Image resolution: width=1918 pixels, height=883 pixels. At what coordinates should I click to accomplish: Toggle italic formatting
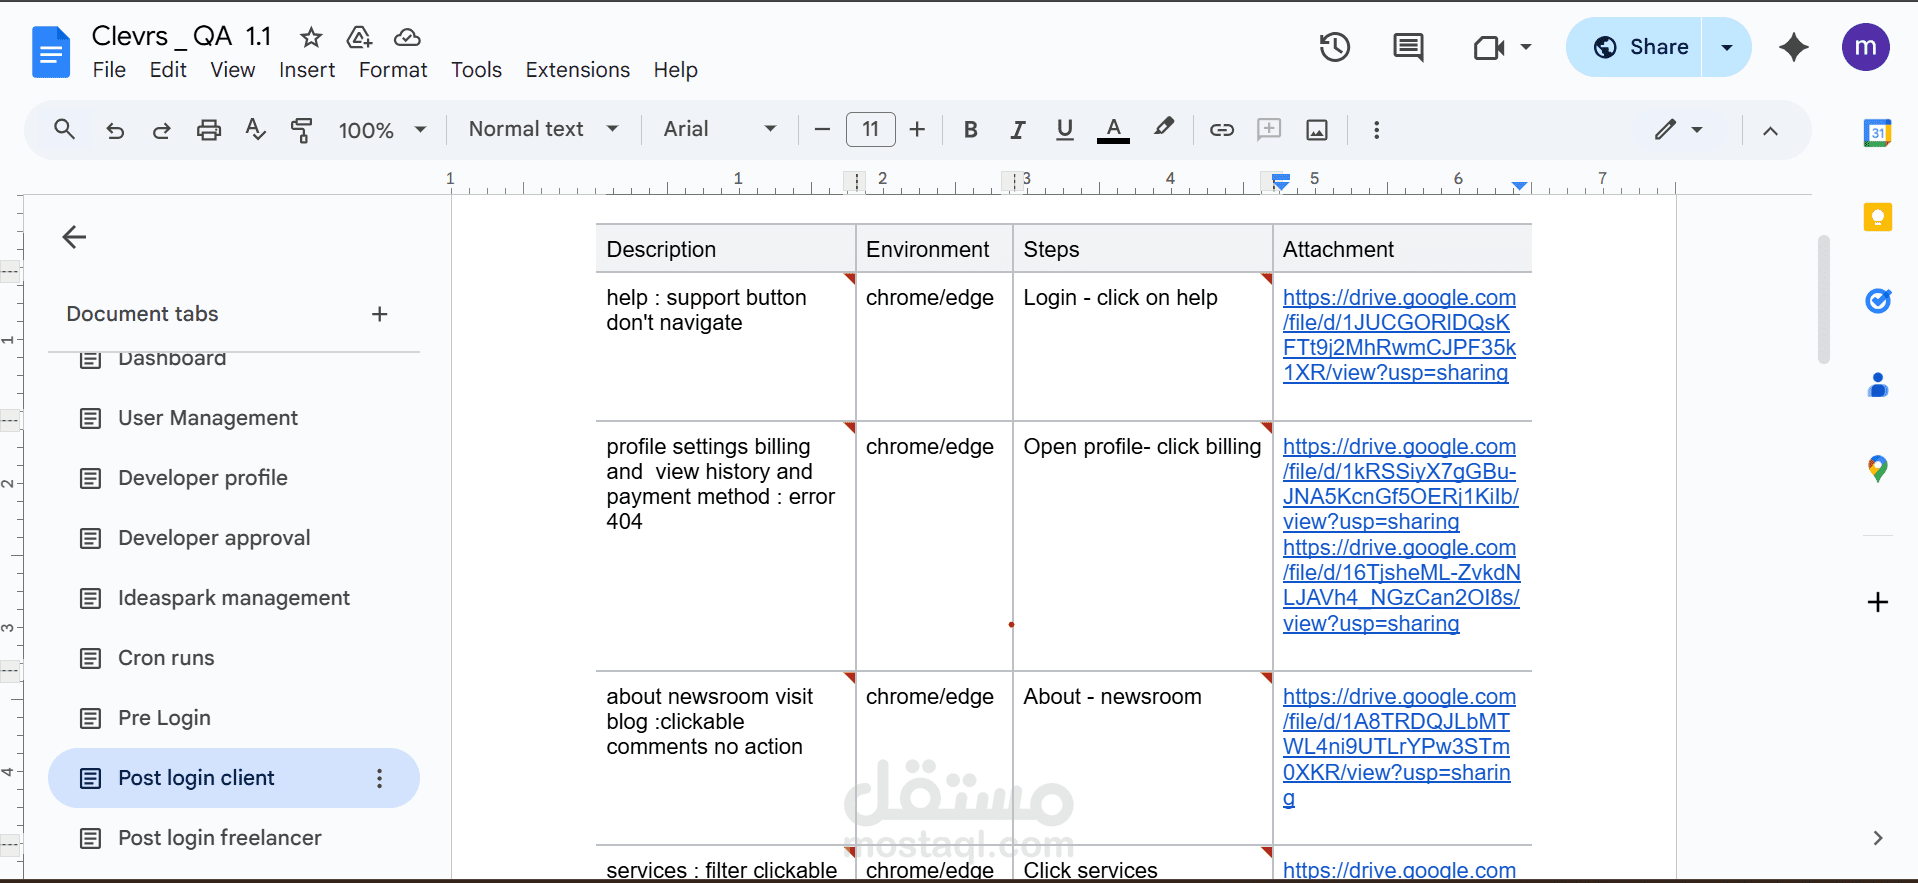point(1017,129)
